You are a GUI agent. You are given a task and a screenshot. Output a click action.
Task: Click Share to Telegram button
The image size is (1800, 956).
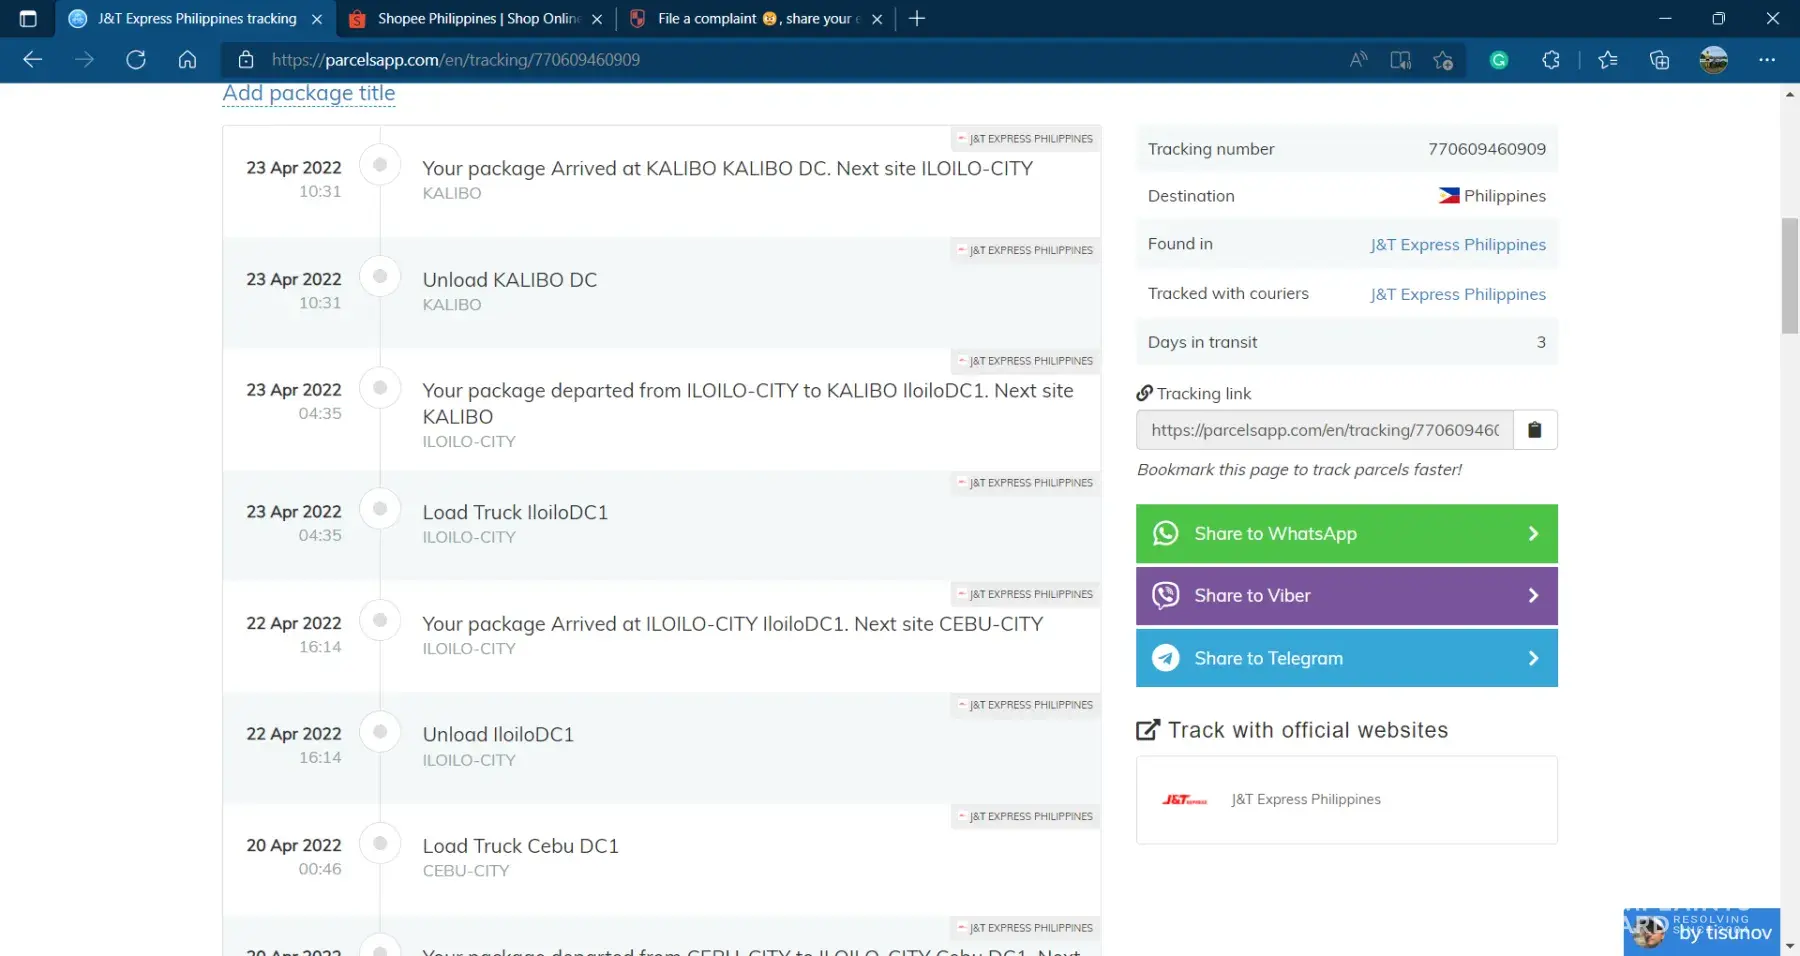coord(1345,658)
